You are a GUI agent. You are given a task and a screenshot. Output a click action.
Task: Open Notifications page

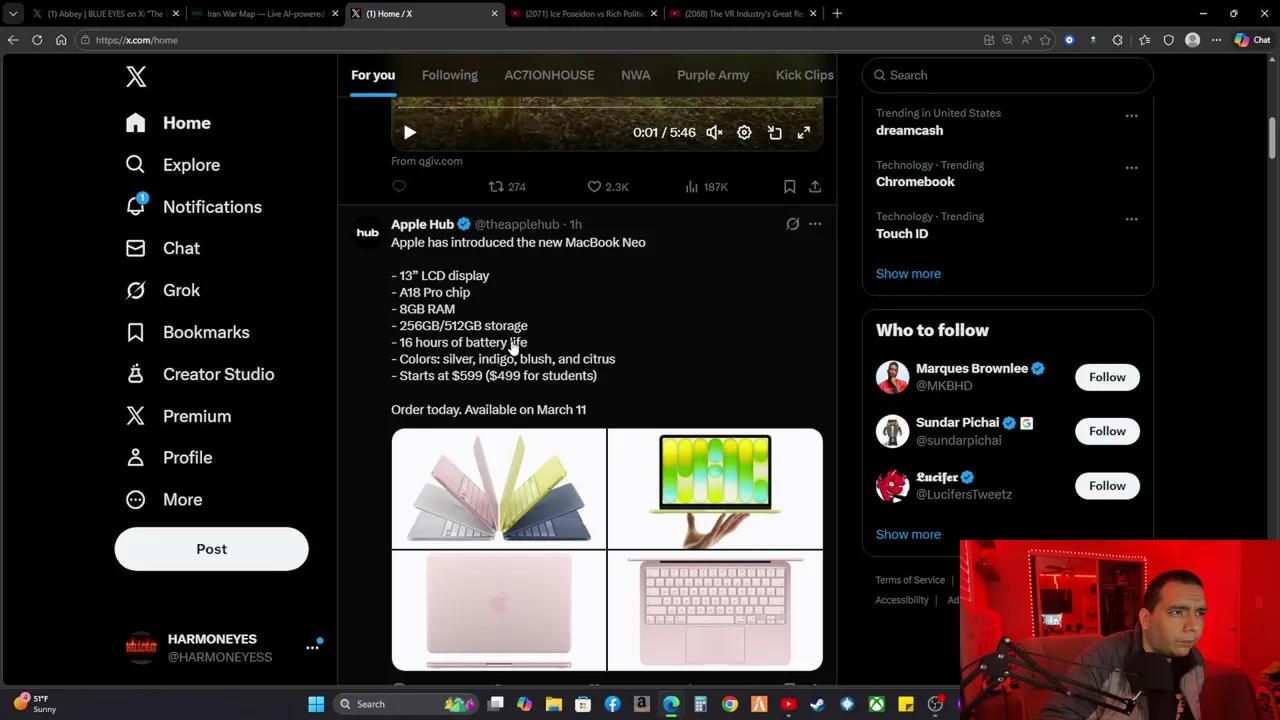(x=194, y=207)
